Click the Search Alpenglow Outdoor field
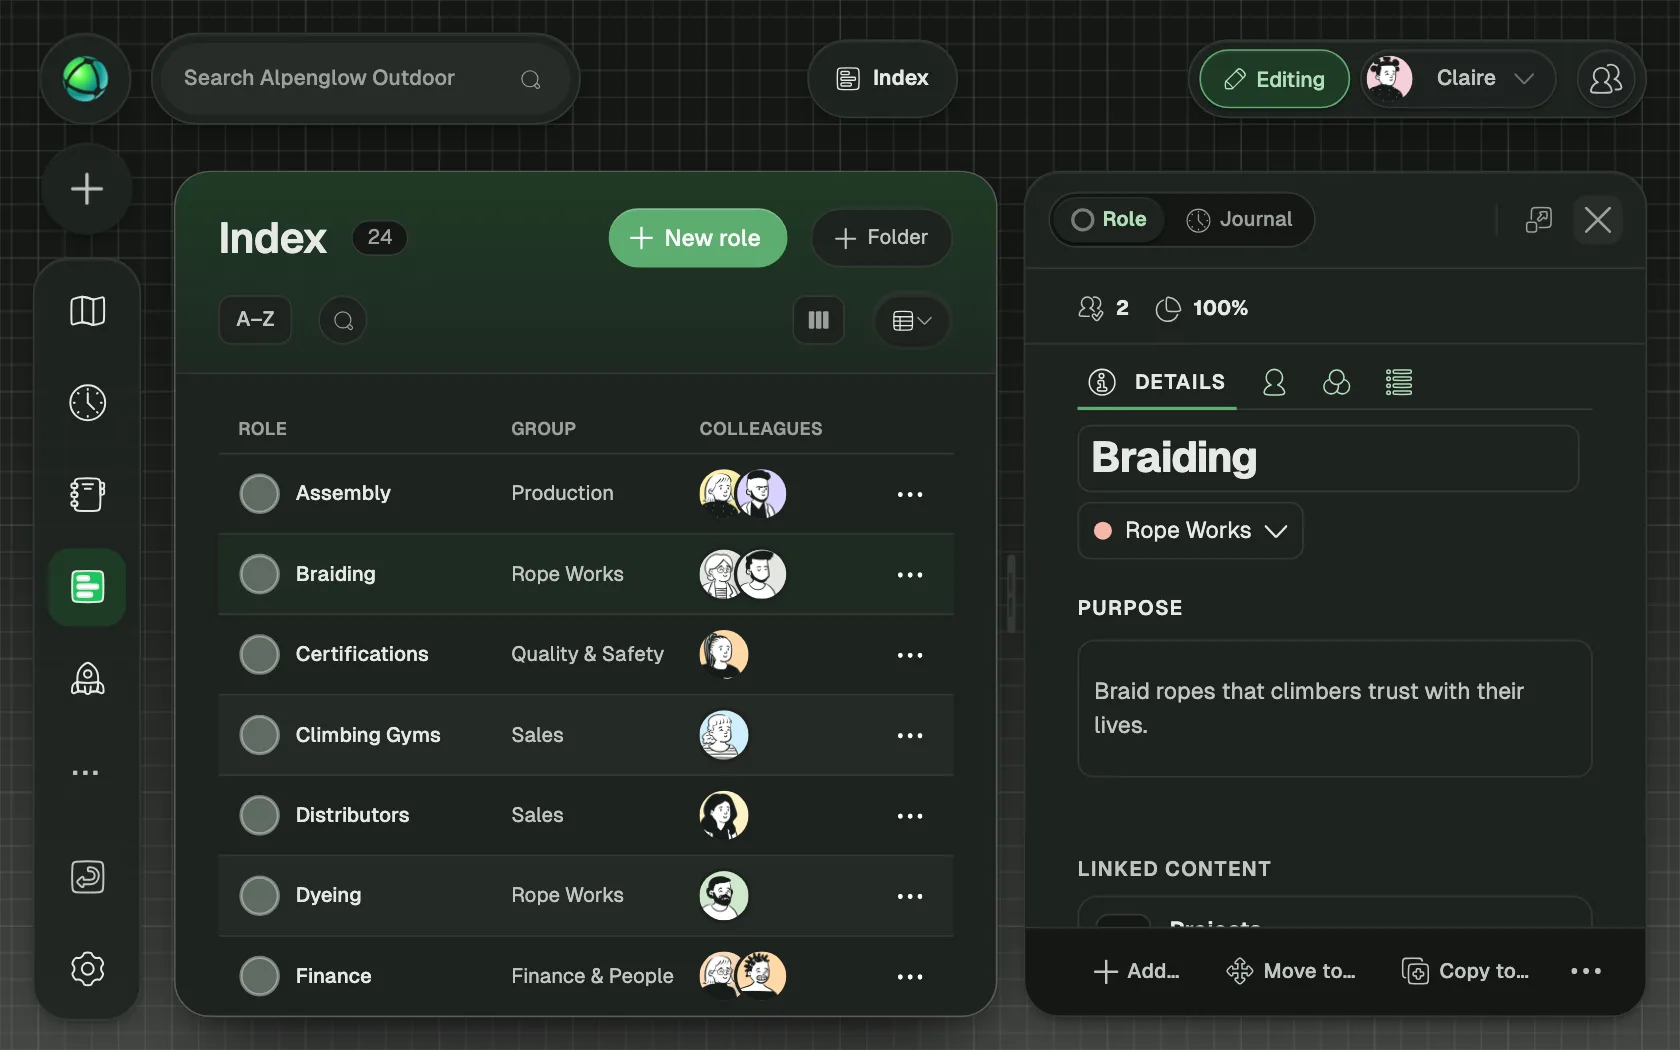This screenshot has height=1050, width=1680. (x=365, y=78)
